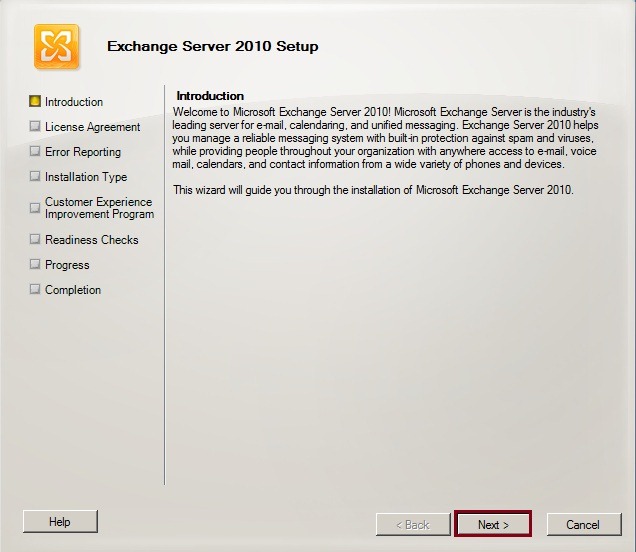Click the square marker beside Completion
This screenshot has width=636, height=552.
(35, 289)
